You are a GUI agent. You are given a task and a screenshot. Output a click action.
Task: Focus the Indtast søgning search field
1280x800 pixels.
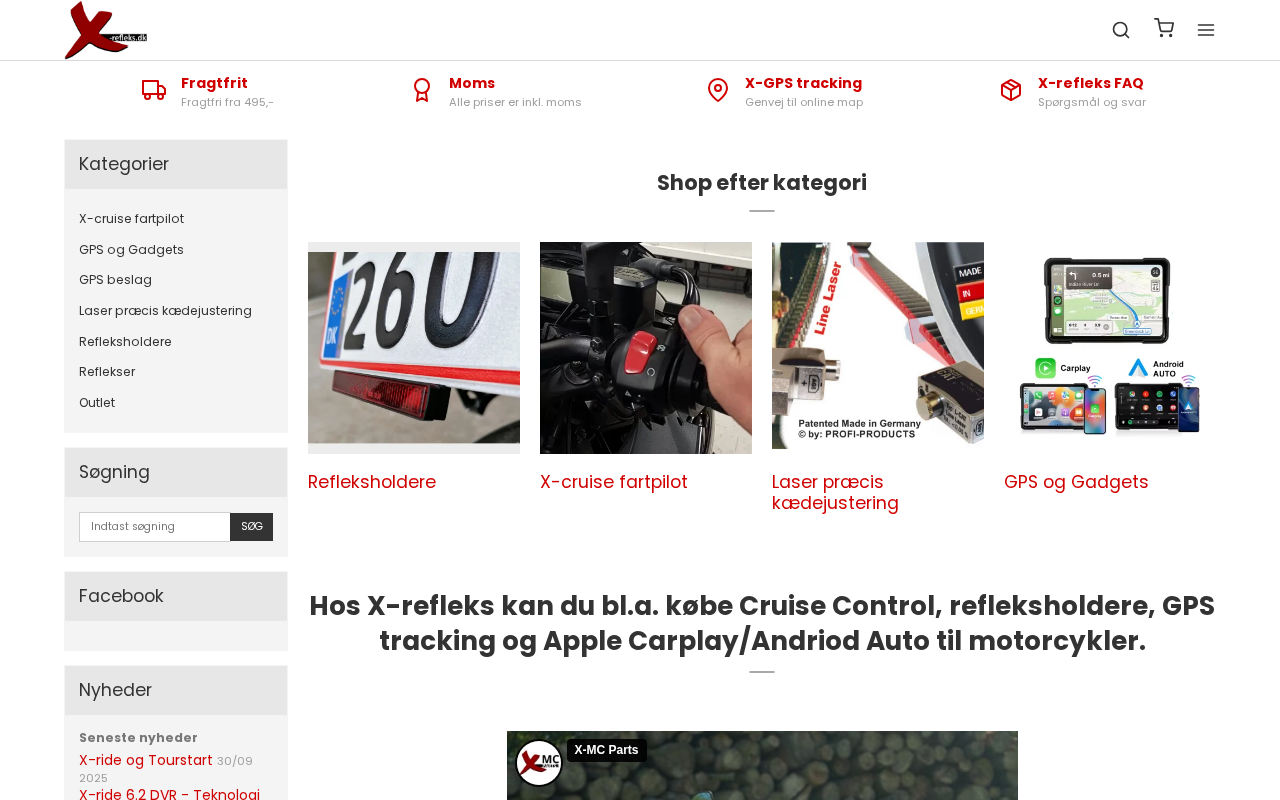(x=155, y=527)
